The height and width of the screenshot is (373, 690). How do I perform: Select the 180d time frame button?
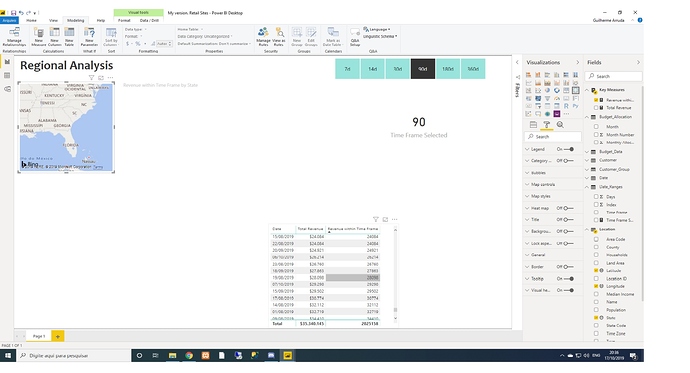[448, 69]
